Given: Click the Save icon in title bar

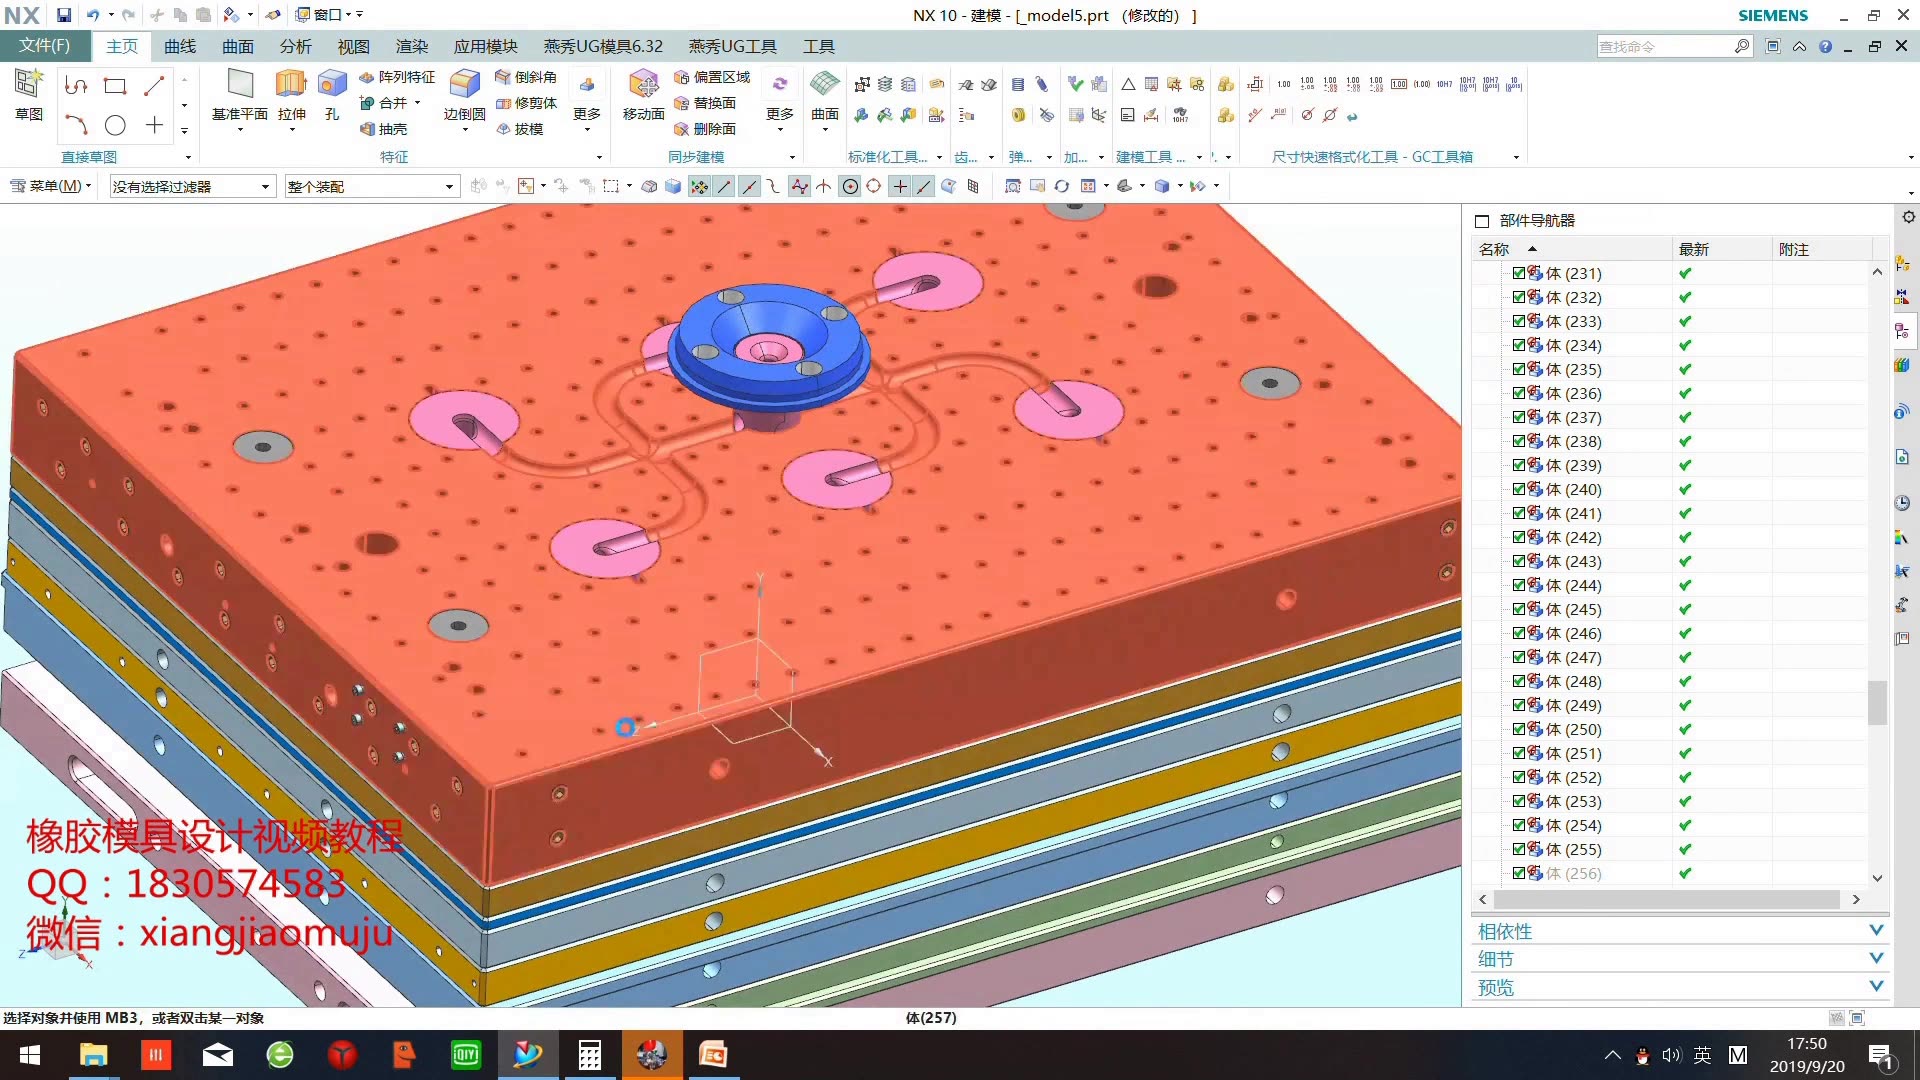Looking at the screenshot, I should tap(64, 15).
